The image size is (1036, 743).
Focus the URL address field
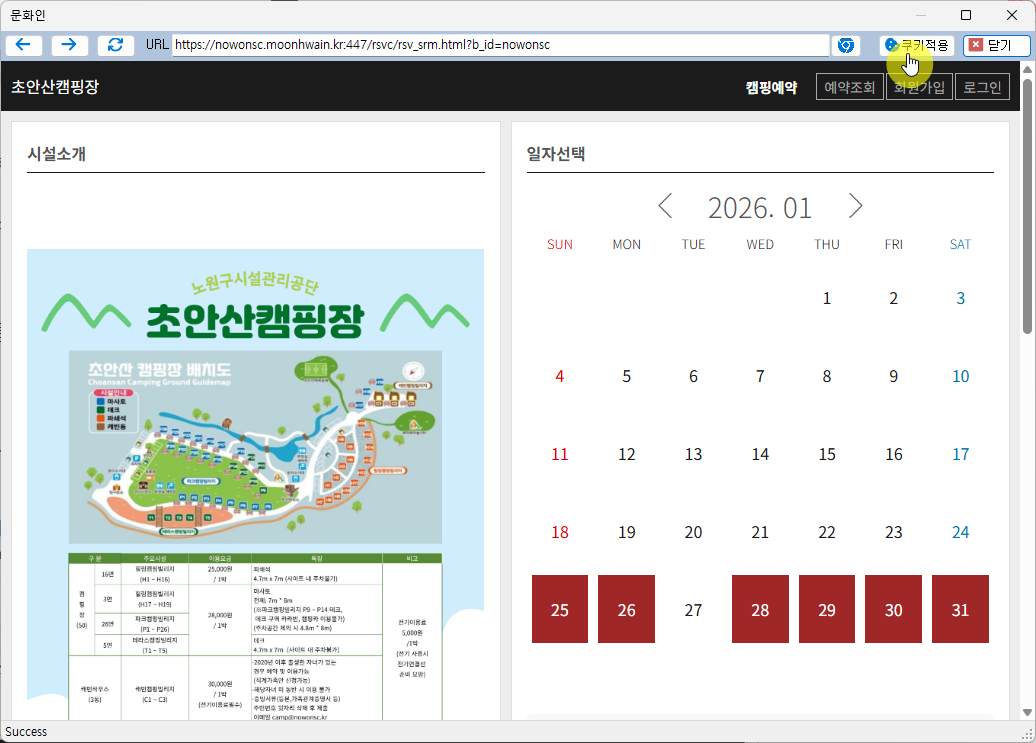coord(500,45)
